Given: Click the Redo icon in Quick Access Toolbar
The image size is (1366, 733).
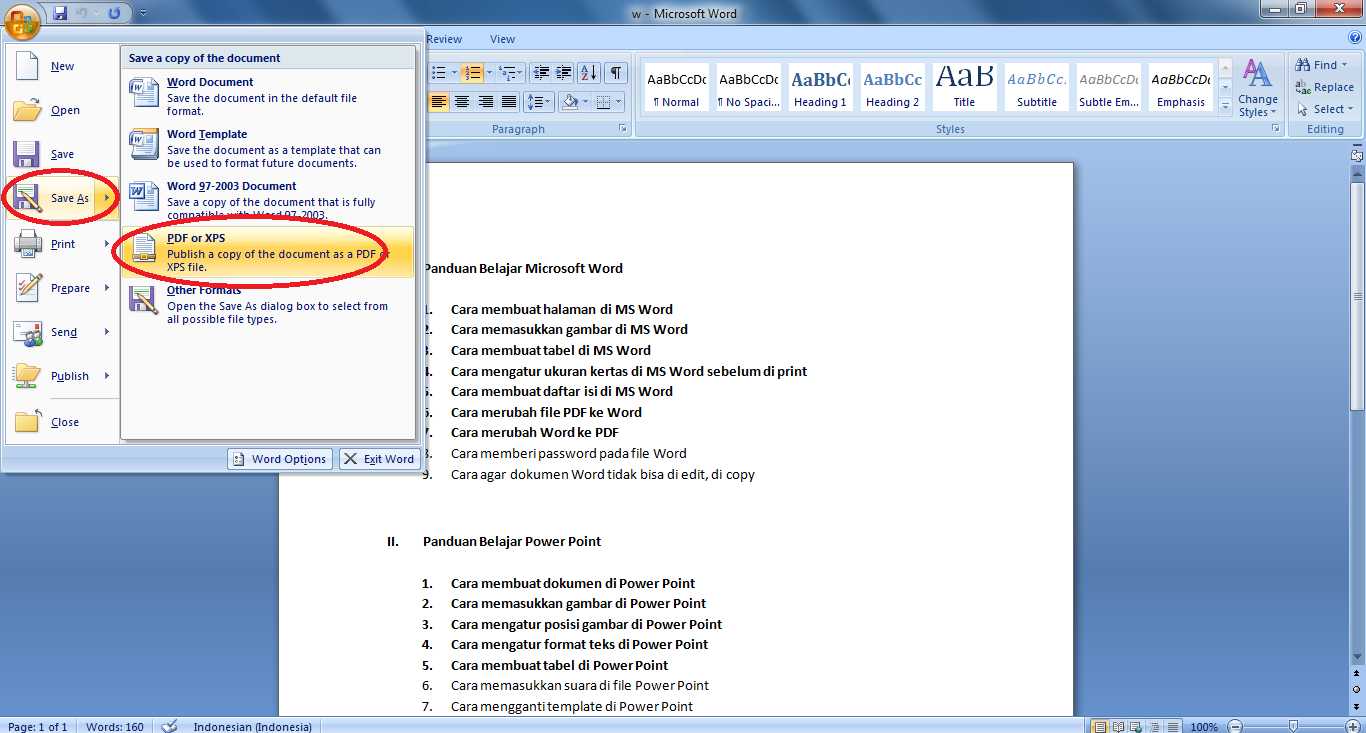Looking at the screenshot, I should 113,13.
